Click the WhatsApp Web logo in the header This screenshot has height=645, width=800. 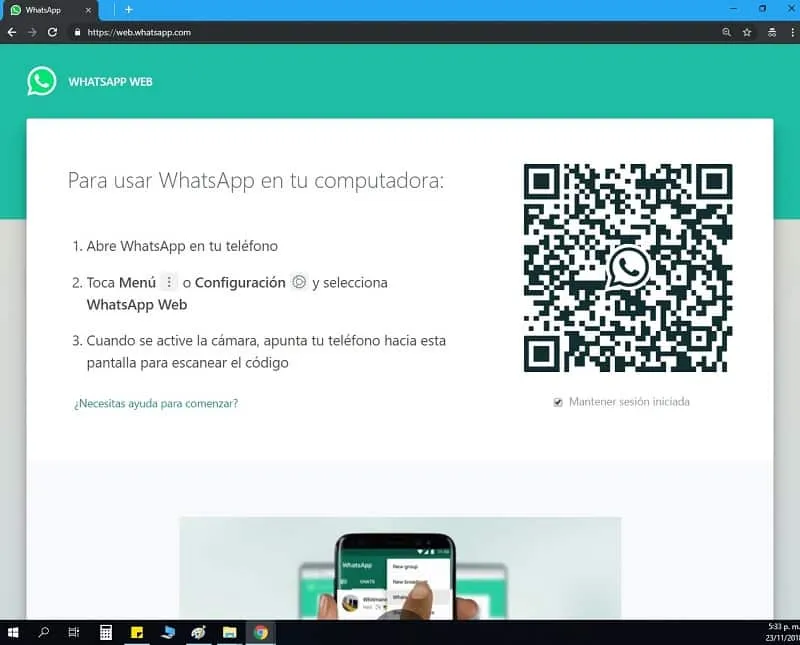tap(41, 81)
